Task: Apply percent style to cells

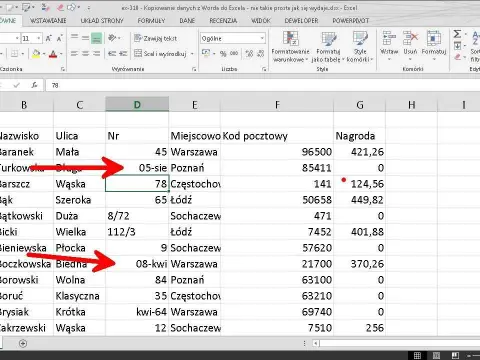Action: click(223, 53)
